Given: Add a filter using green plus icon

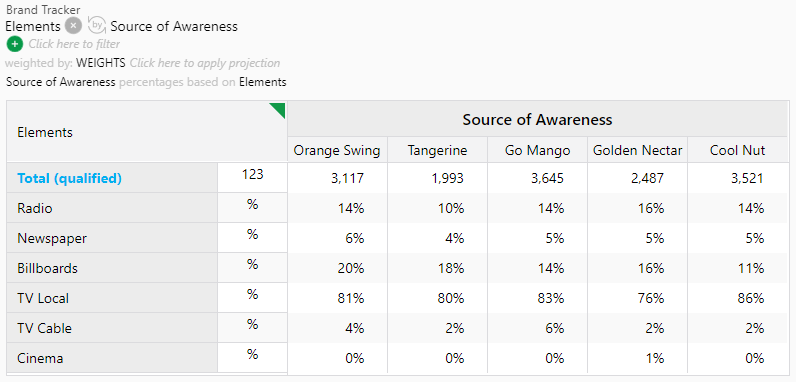Looking at the screenshot, I should pyautogui.click(x=15, y=44).
